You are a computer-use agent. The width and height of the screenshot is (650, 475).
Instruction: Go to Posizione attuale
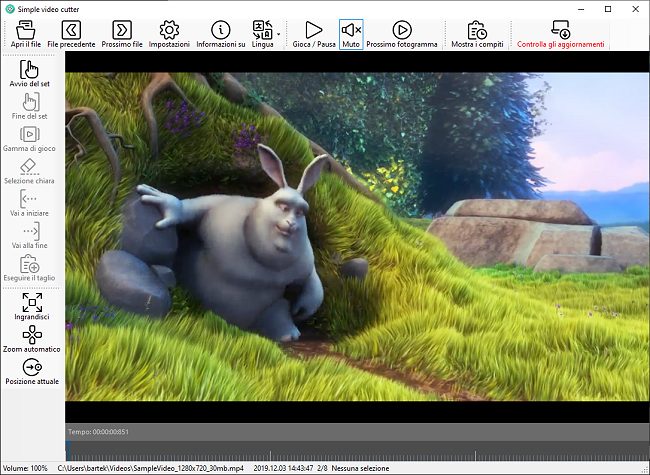[x=32, y=371]
